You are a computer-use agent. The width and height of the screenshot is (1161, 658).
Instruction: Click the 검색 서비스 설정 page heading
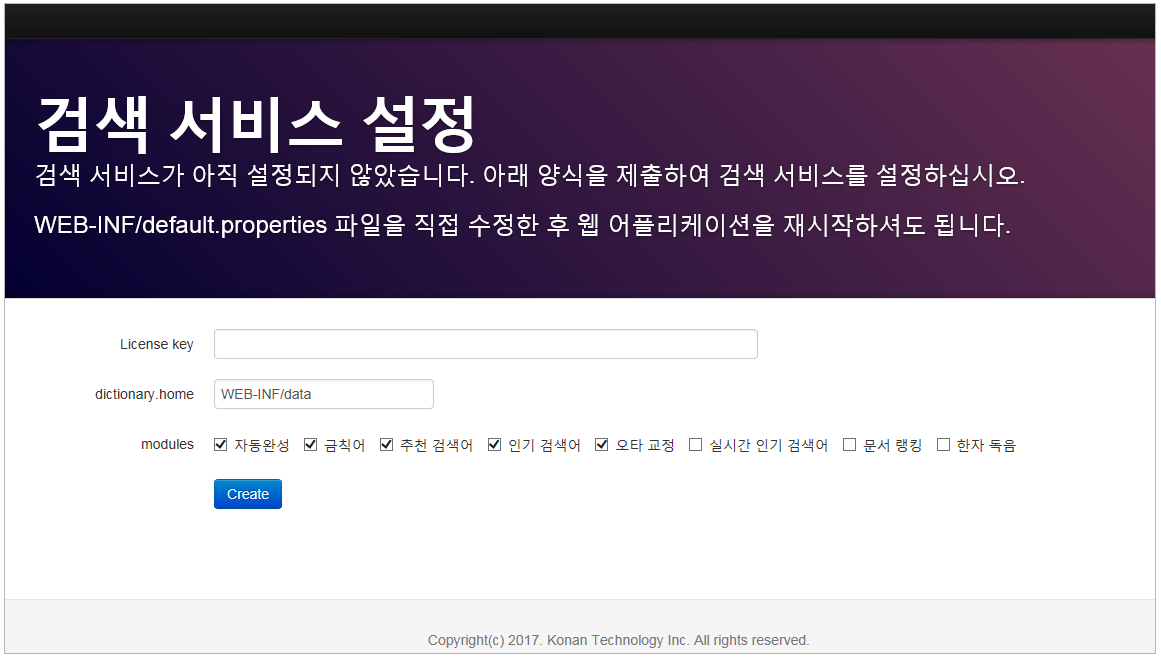pyautogui.click(x=256, y=124)
